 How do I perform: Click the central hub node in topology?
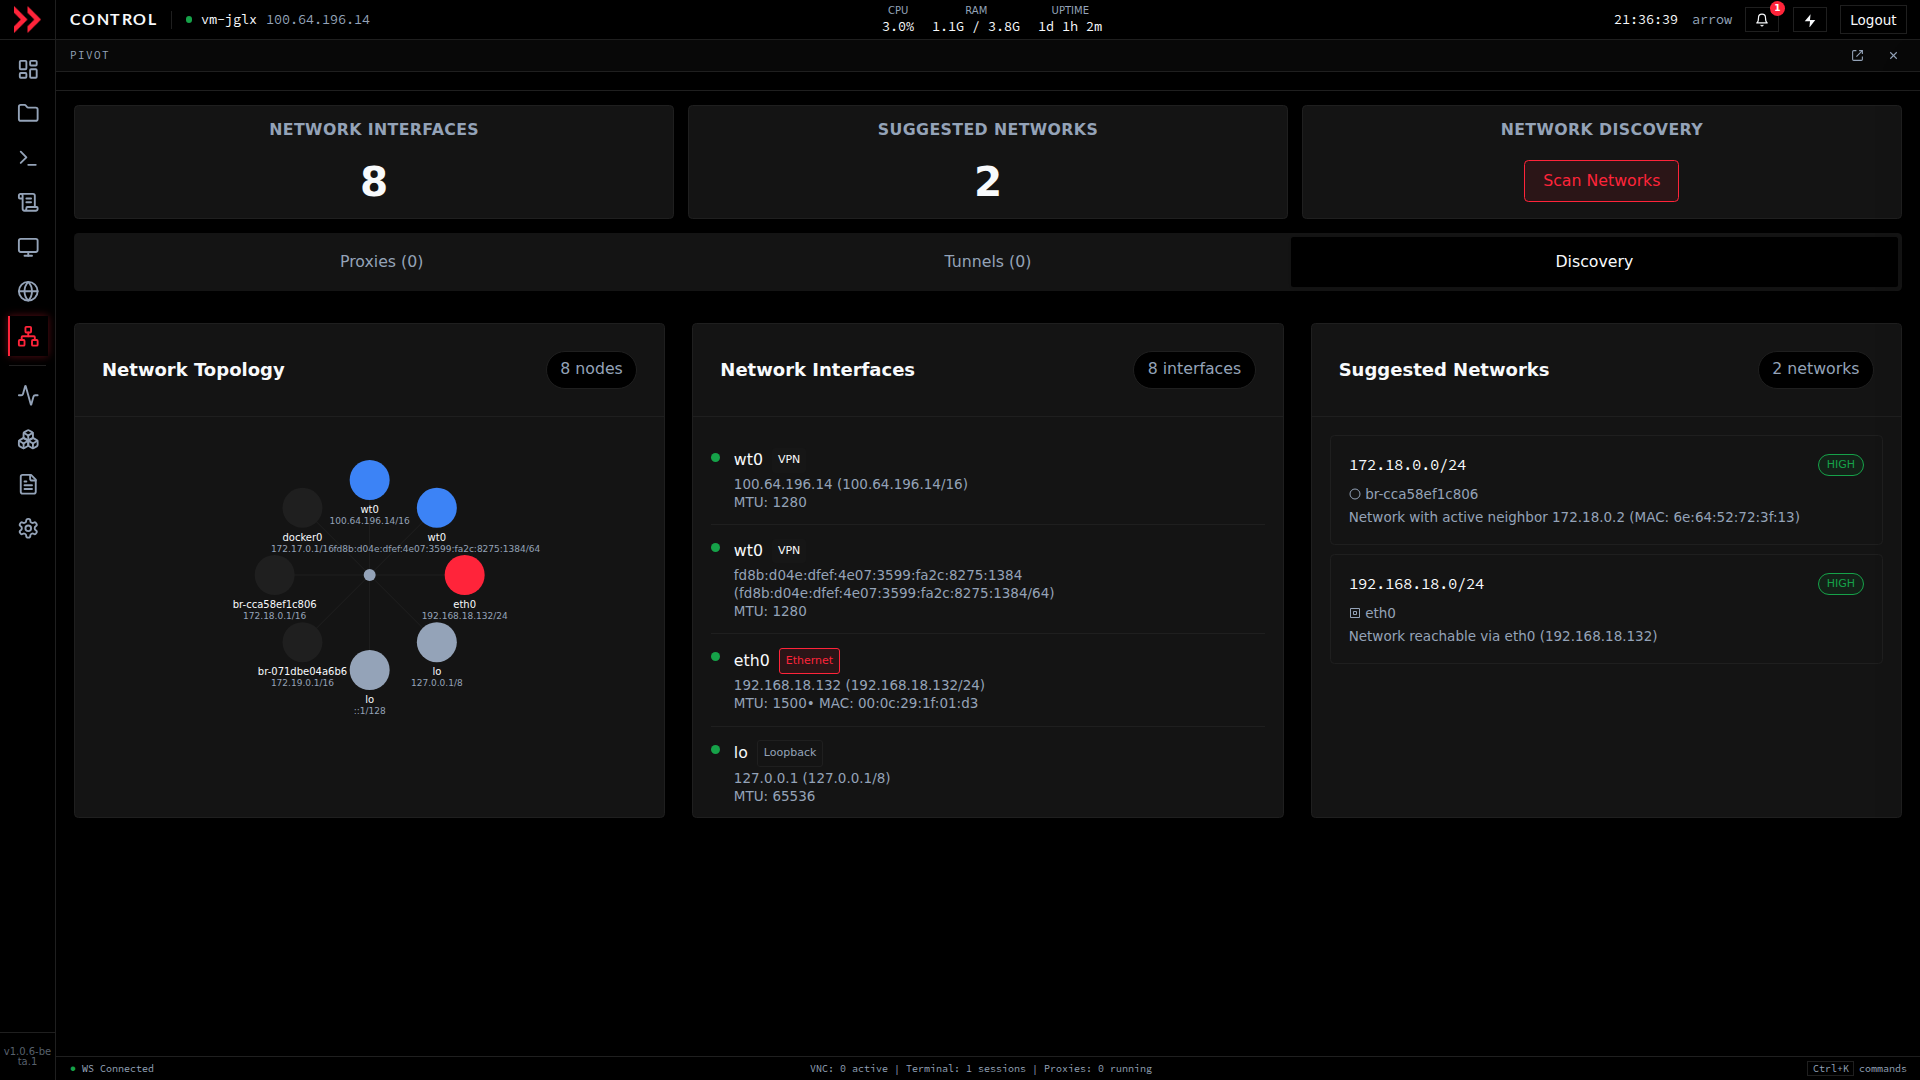pyautogui.click(x=369, y=575)
